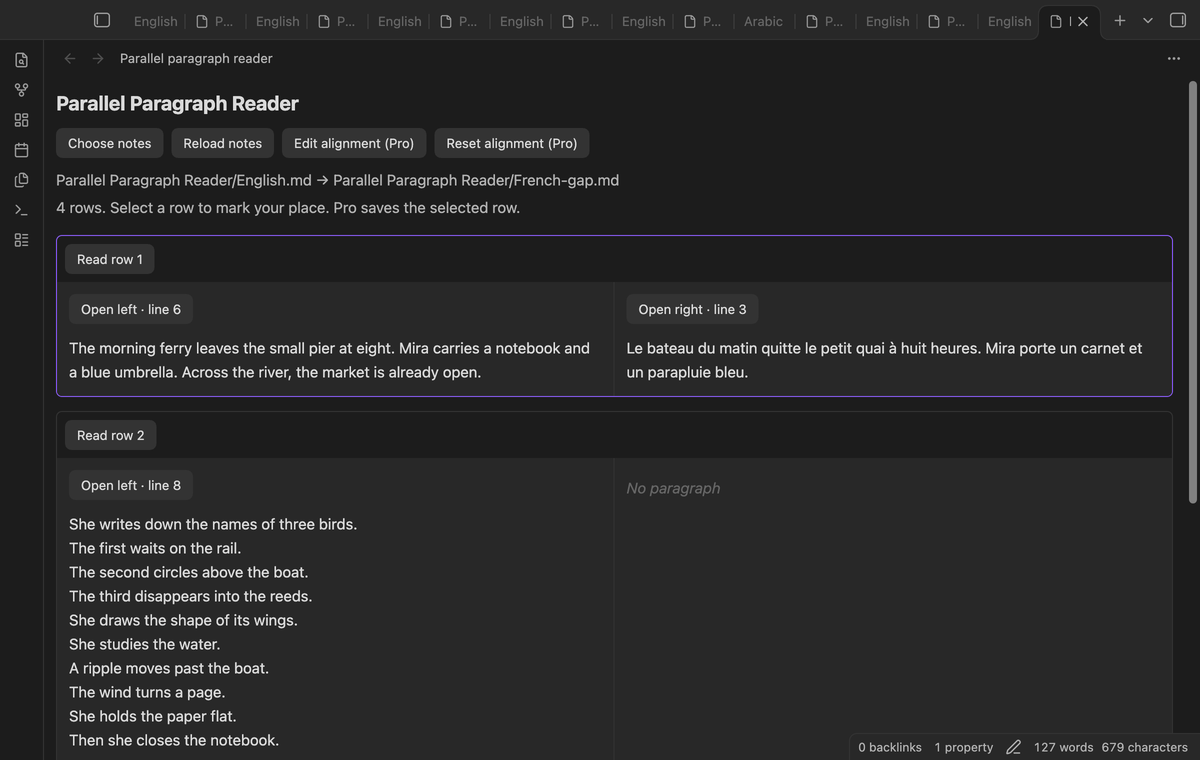The image size is (1200, 760).
Task: Click the line 'She studies the water.'
Action: 145,644
